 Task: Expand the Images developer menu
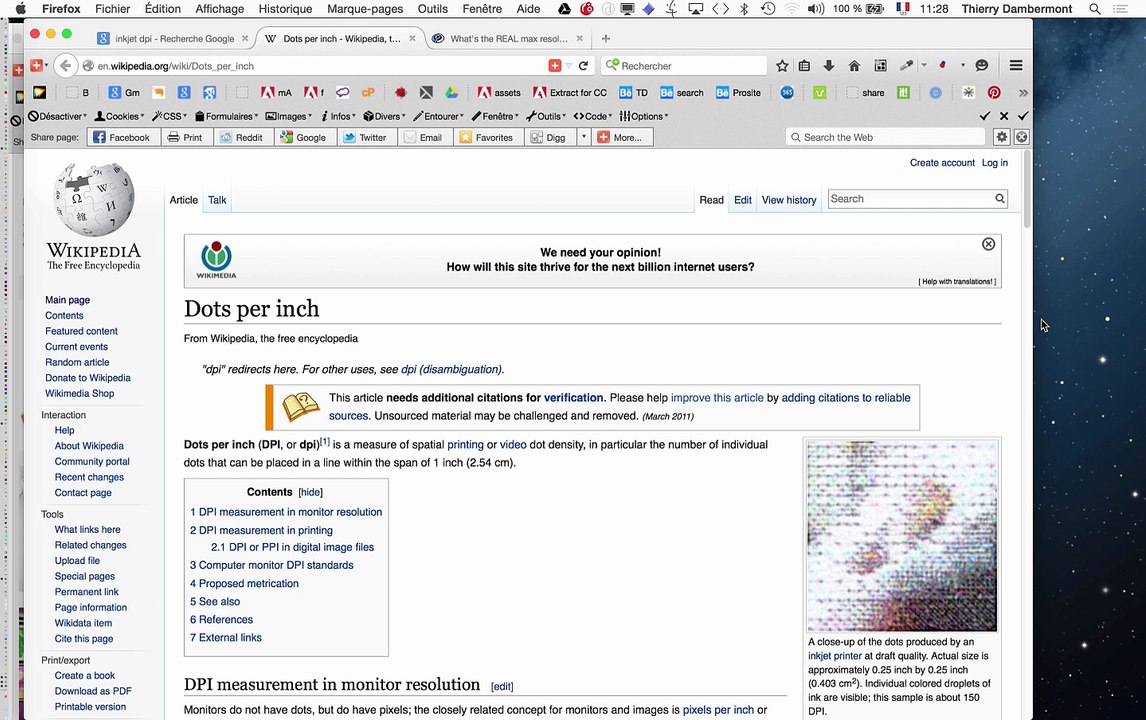point(289,116)
